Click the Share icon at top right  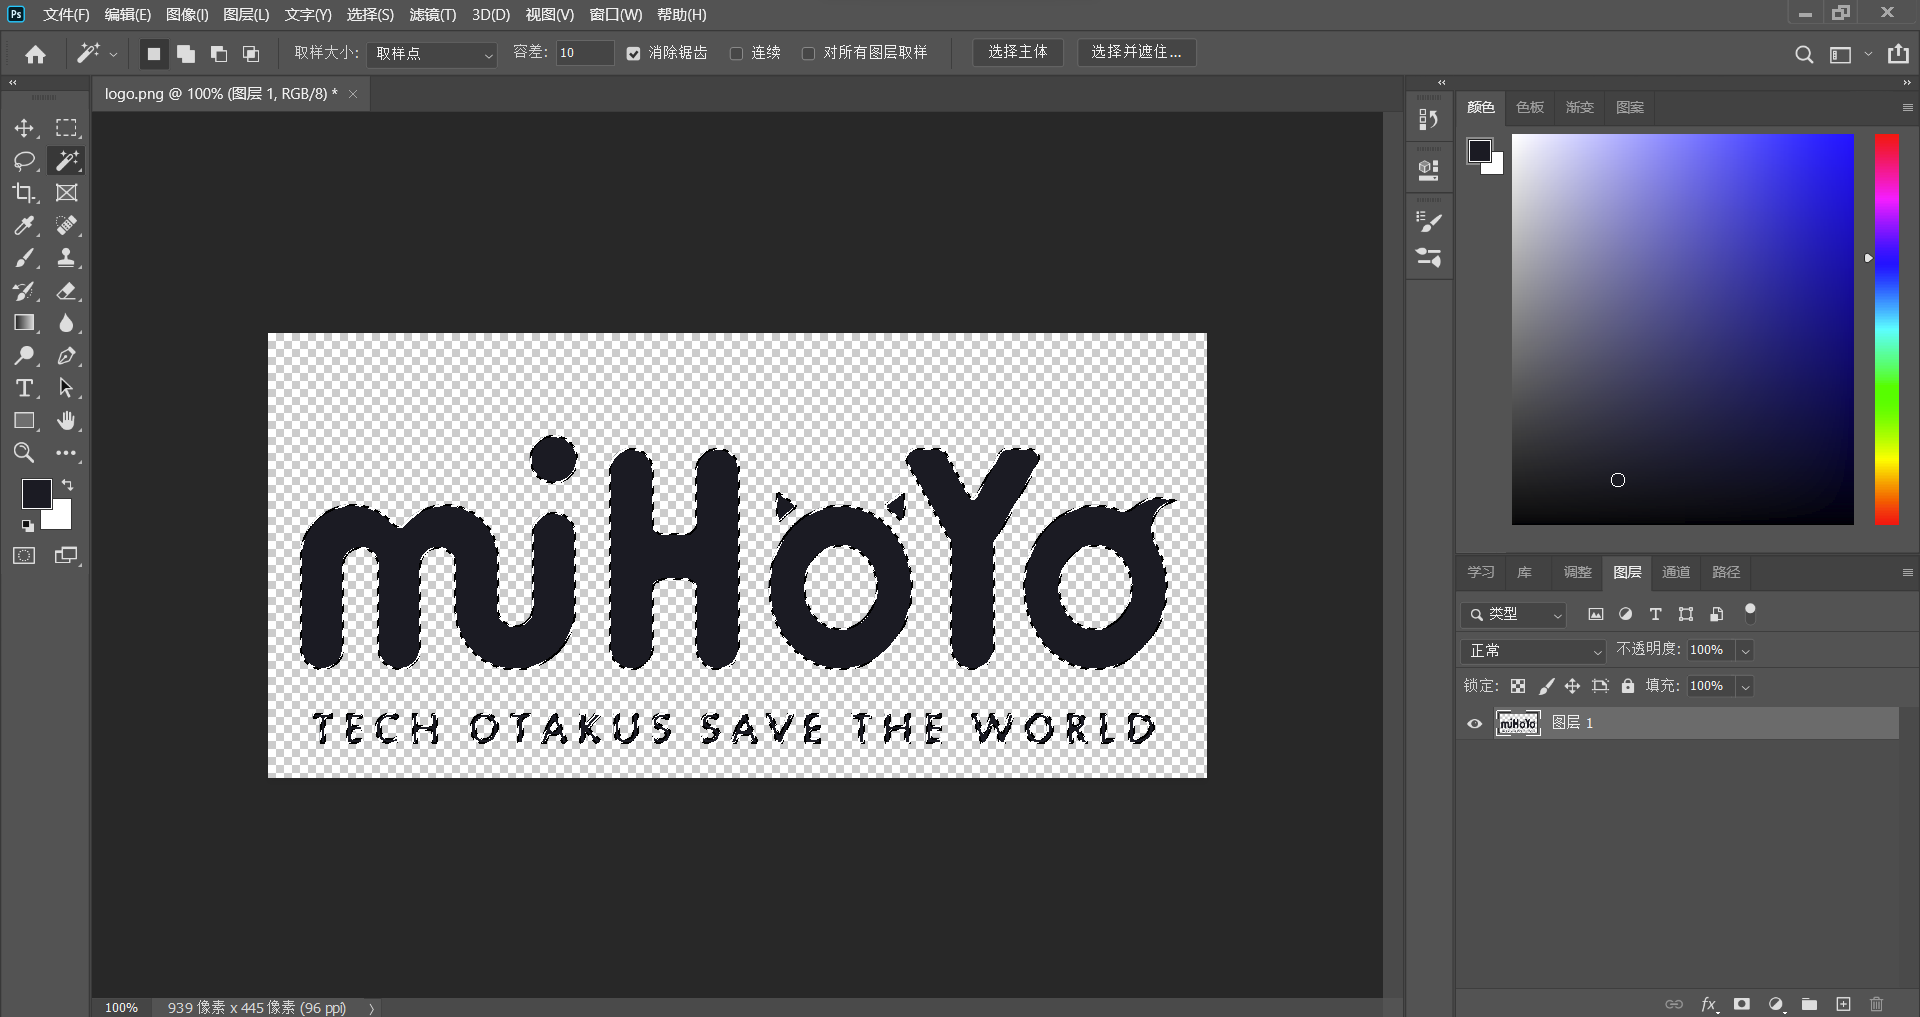1898,54
